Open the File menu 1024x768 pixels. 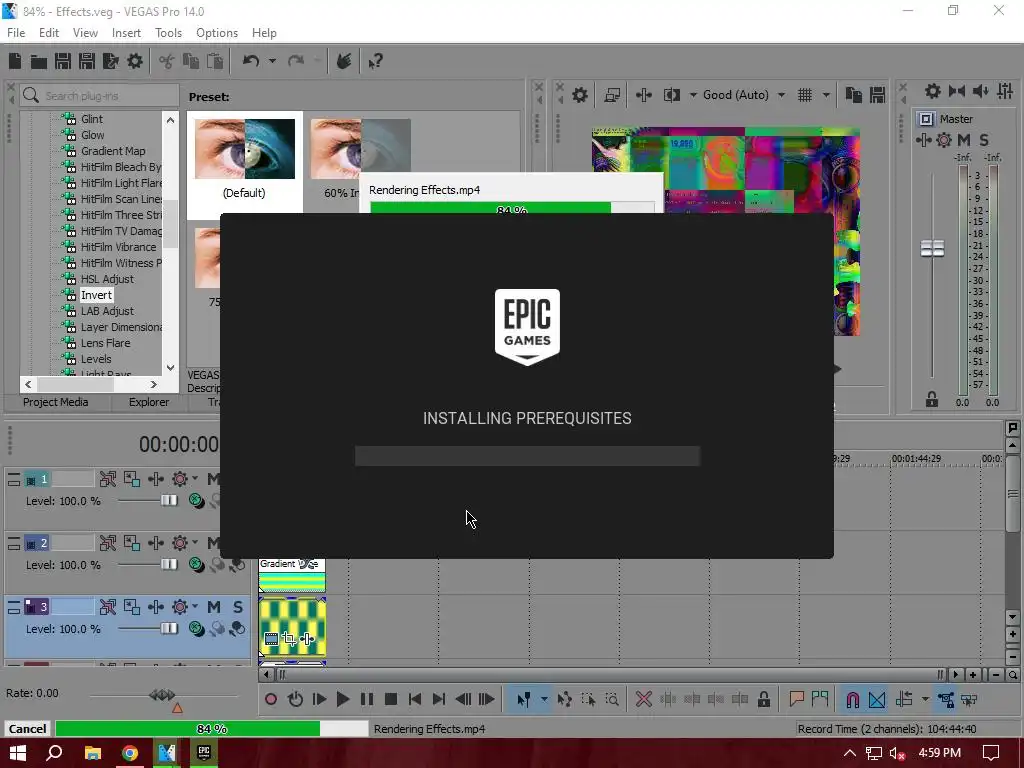pyautogui.click(x=16, y=33)
